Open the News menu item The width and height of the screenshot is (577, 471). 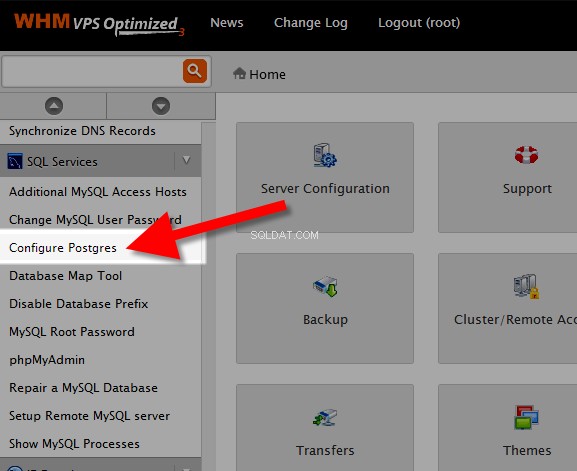[x=227, y=23]
